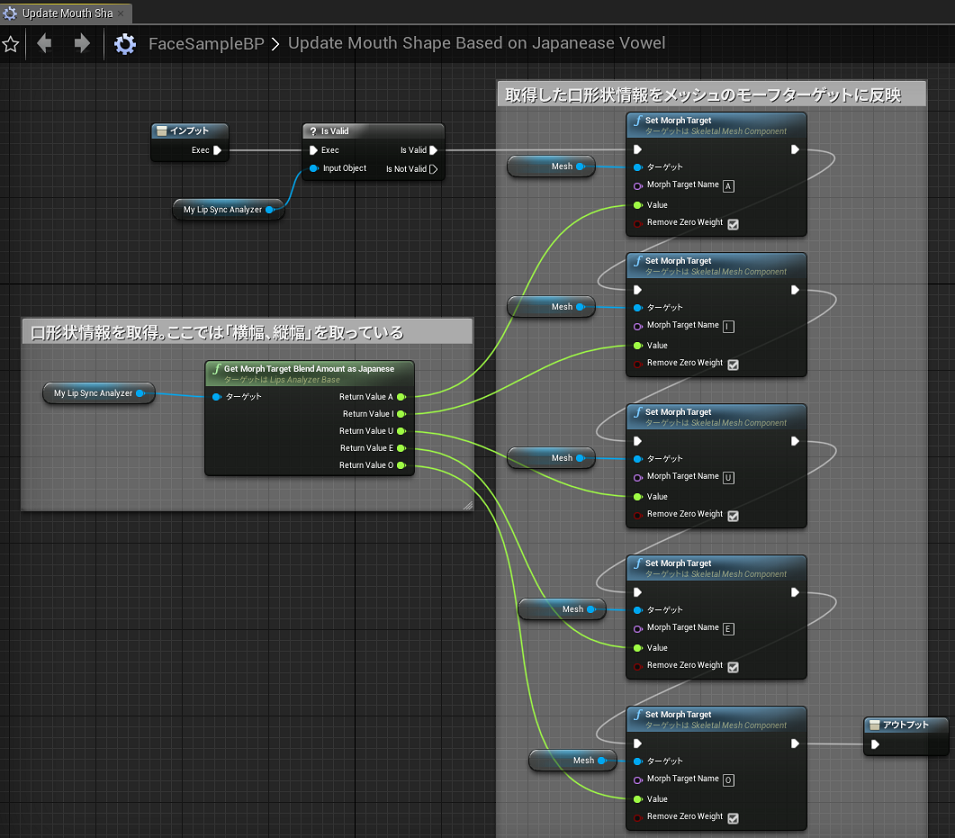Select My Lip Sync Analyzer variable near Is Valid
955x838 pixels.
click(228, 210)
